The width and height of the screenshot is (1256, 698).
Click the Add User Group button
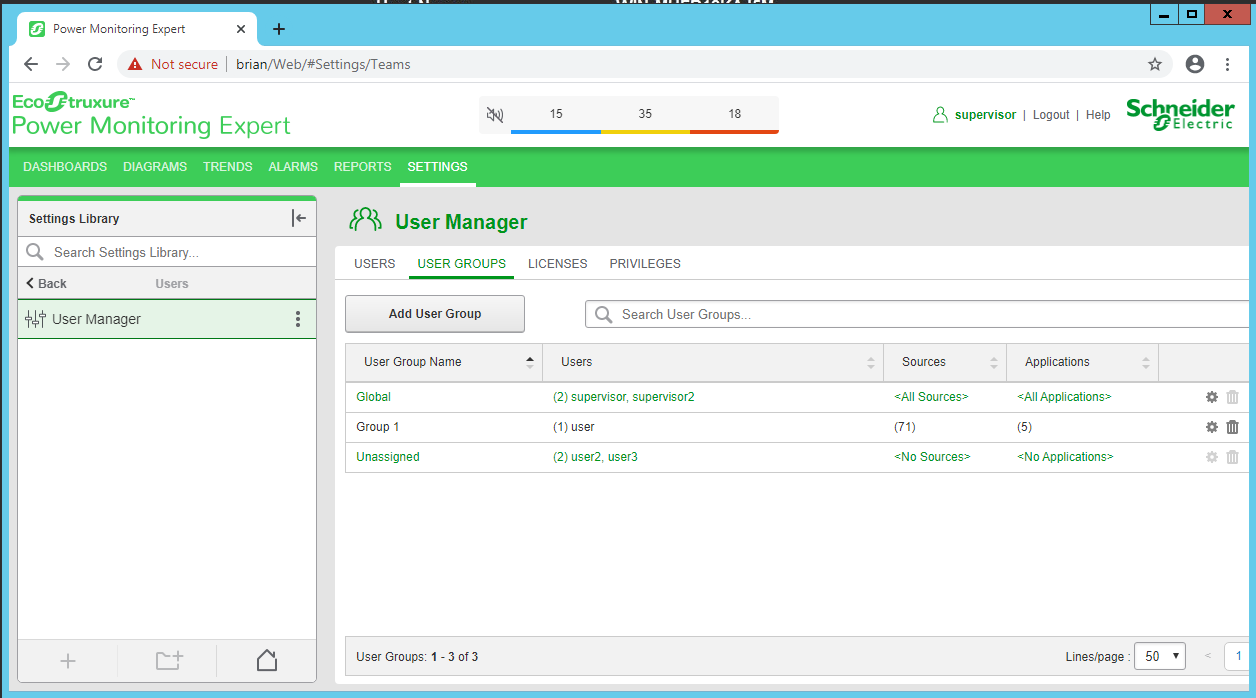click(x=435, y=314)
